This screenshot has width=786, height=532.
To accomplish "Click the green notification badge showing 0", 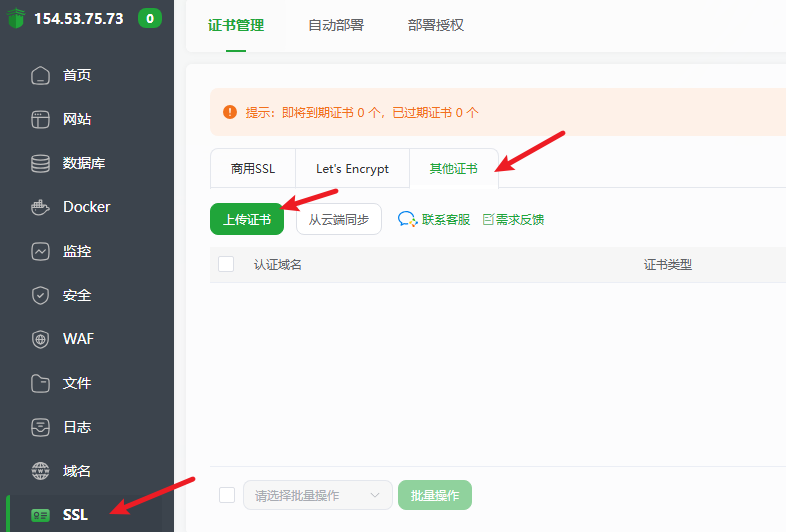I will [x=149, y=18].
